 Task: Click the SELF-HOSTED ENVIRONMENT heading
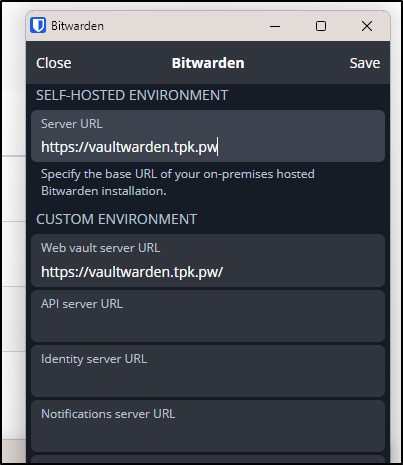[132, 95]
